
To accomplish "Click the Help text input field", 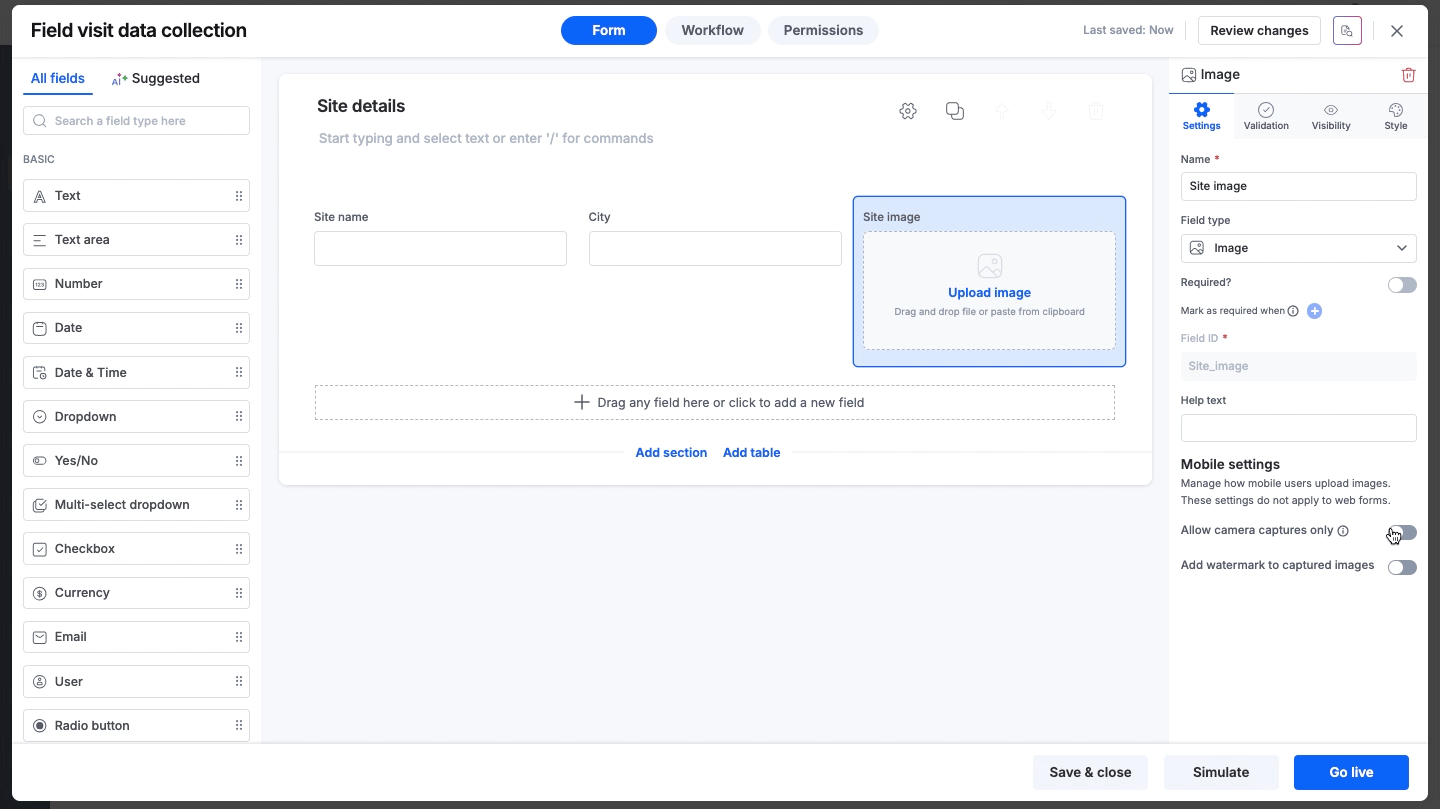I will (1297, 428).
